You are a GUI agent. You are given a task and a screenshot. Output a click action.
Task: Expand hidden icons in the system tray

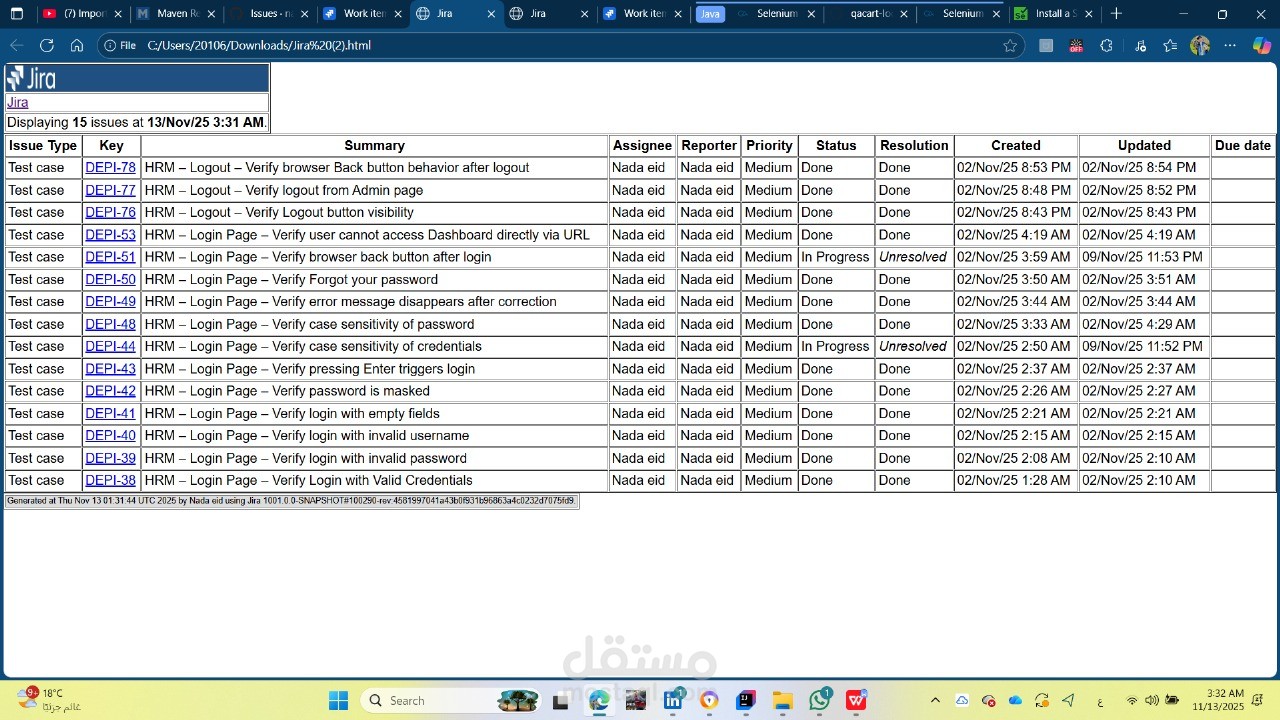click(935, 700)
